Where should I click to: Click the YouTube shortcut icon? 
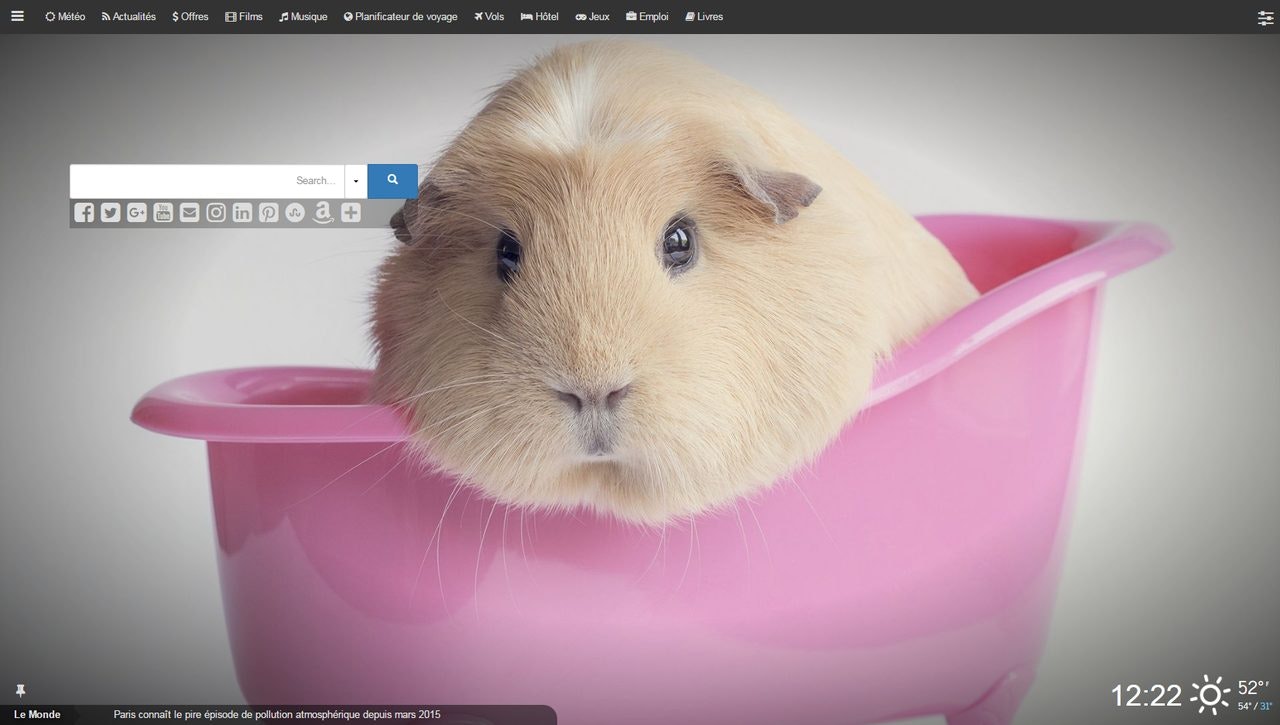[163, 212]
